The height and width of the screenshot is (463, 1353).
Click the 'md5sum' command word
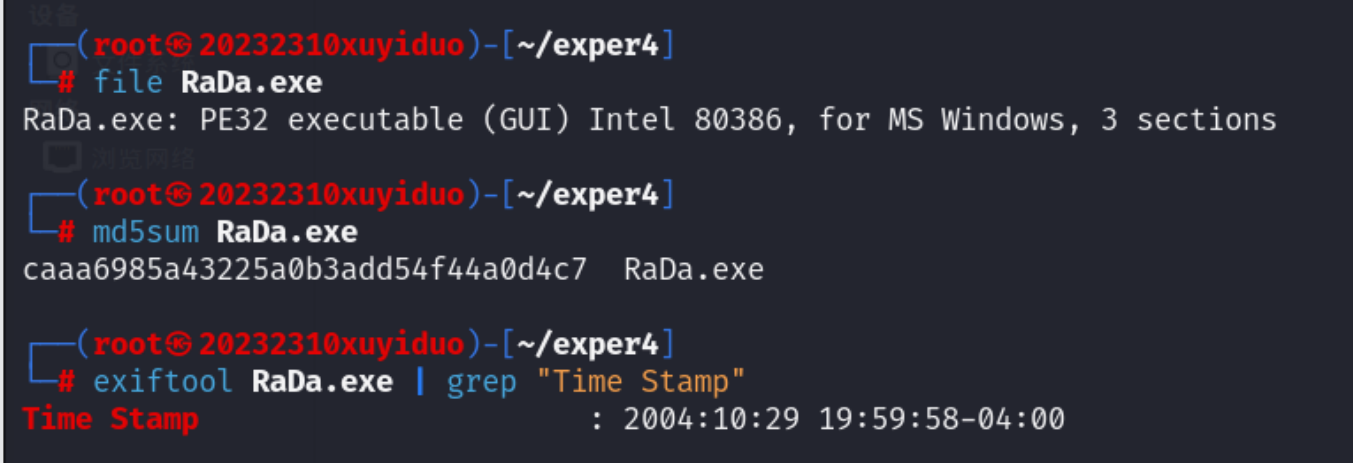(x=146, y=232)
